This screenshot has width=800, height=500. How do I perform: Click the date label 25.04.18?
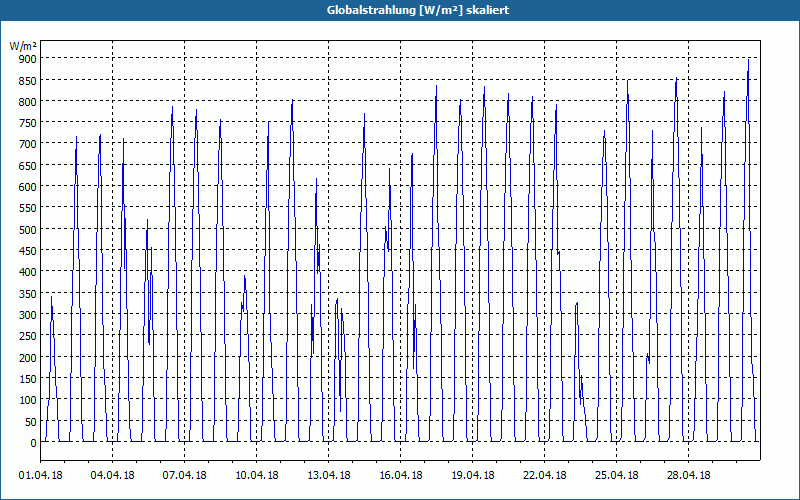[616, 476]
